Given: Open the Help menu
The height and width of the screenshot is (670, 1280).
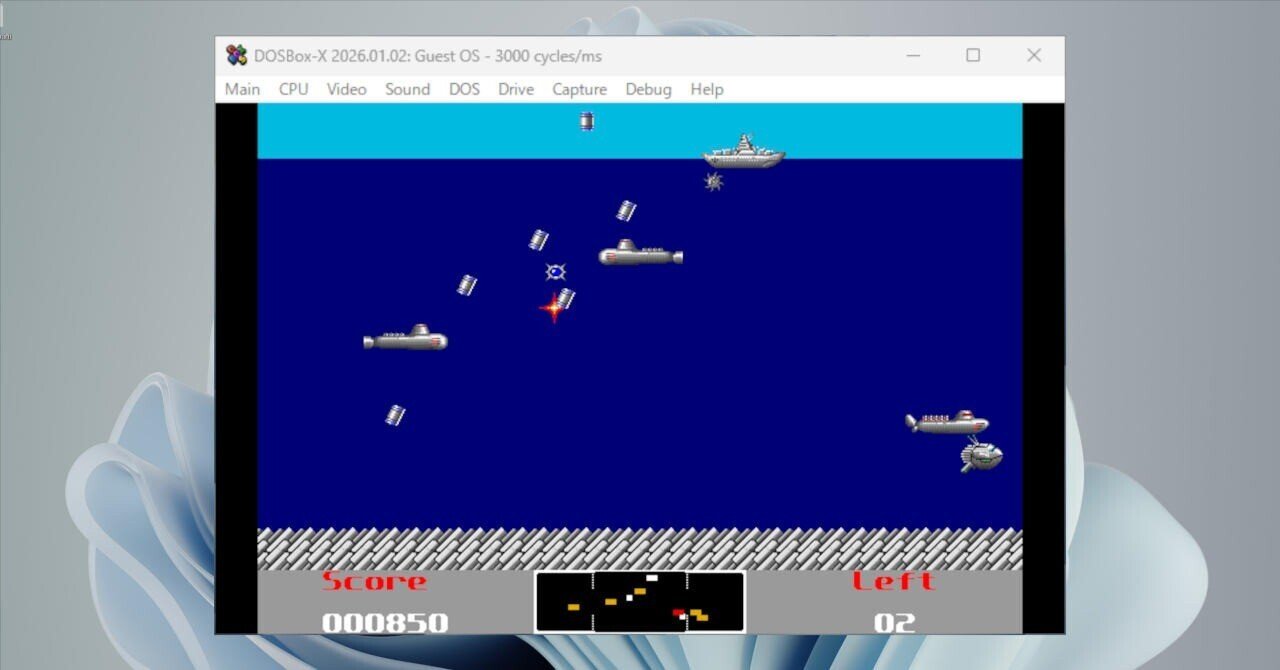Looking at the screenshot, I should pyautogui.click(x=707, y=89).
